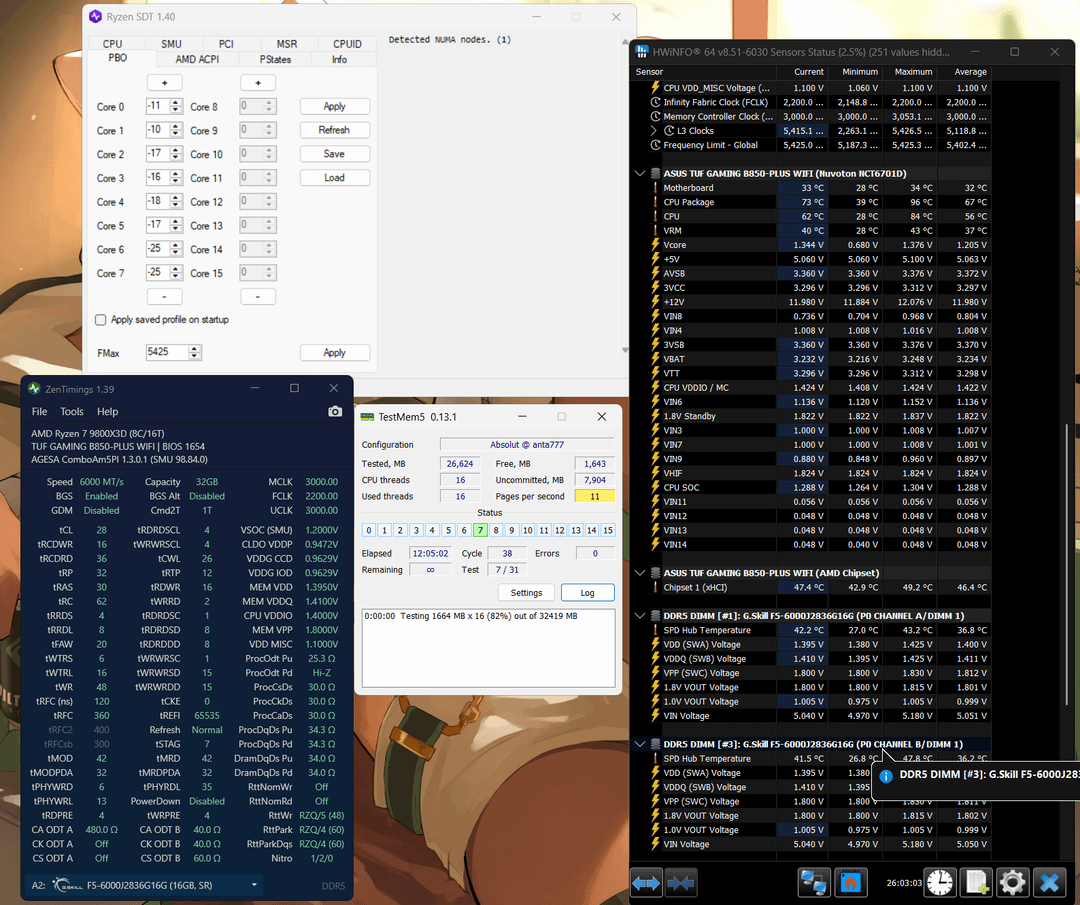The image size is (1080, 905).
Task: Increase FMax value with up arrow
Action: click(195, 349)
